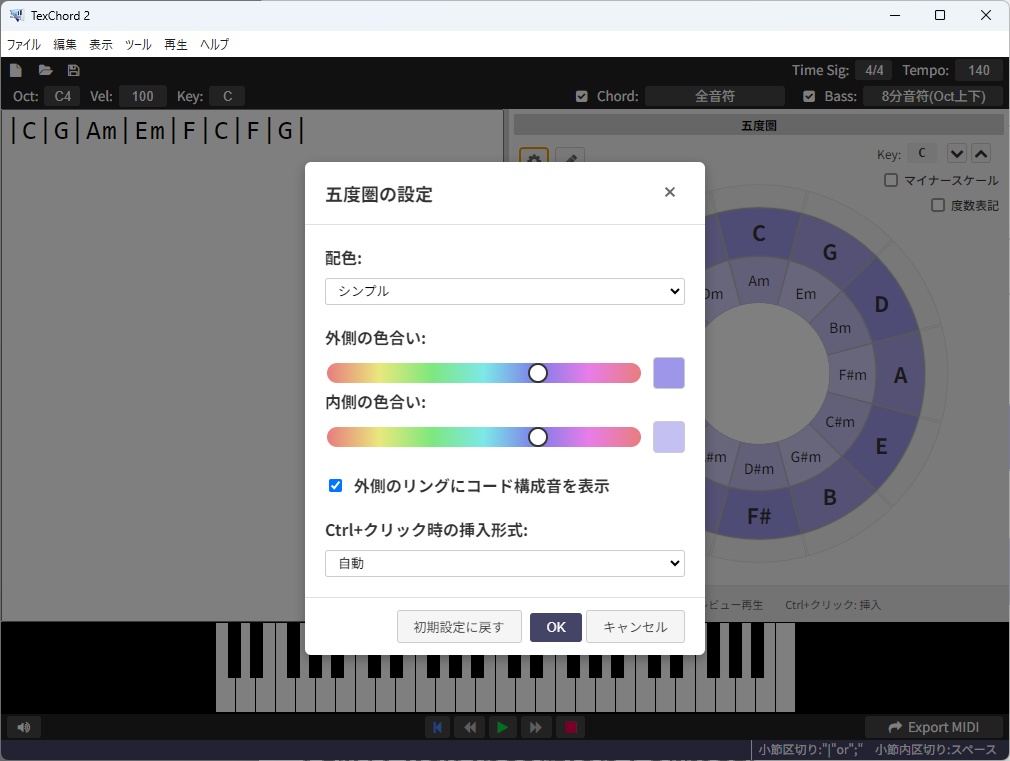1010x761 pixels.
Task: Open the Ctrl+クリック時の挿入形式 dropdown showing 自動
Action: [505, 563]
